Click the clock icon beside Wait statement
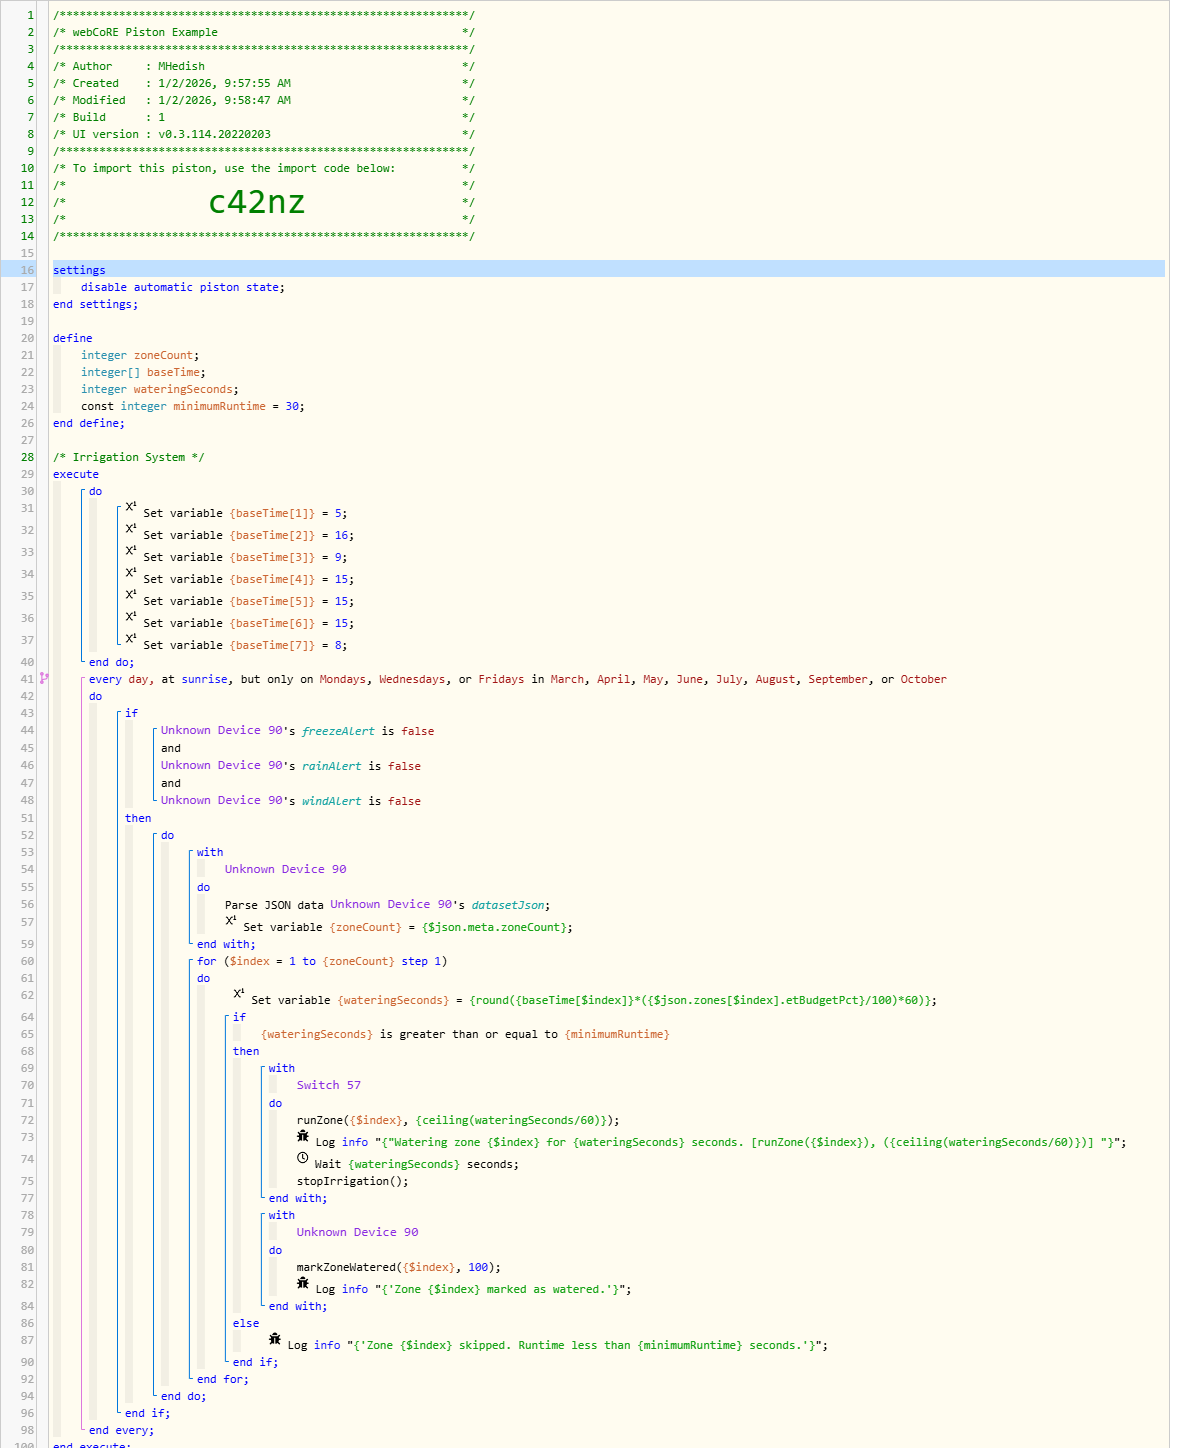 coord(303,1159)
